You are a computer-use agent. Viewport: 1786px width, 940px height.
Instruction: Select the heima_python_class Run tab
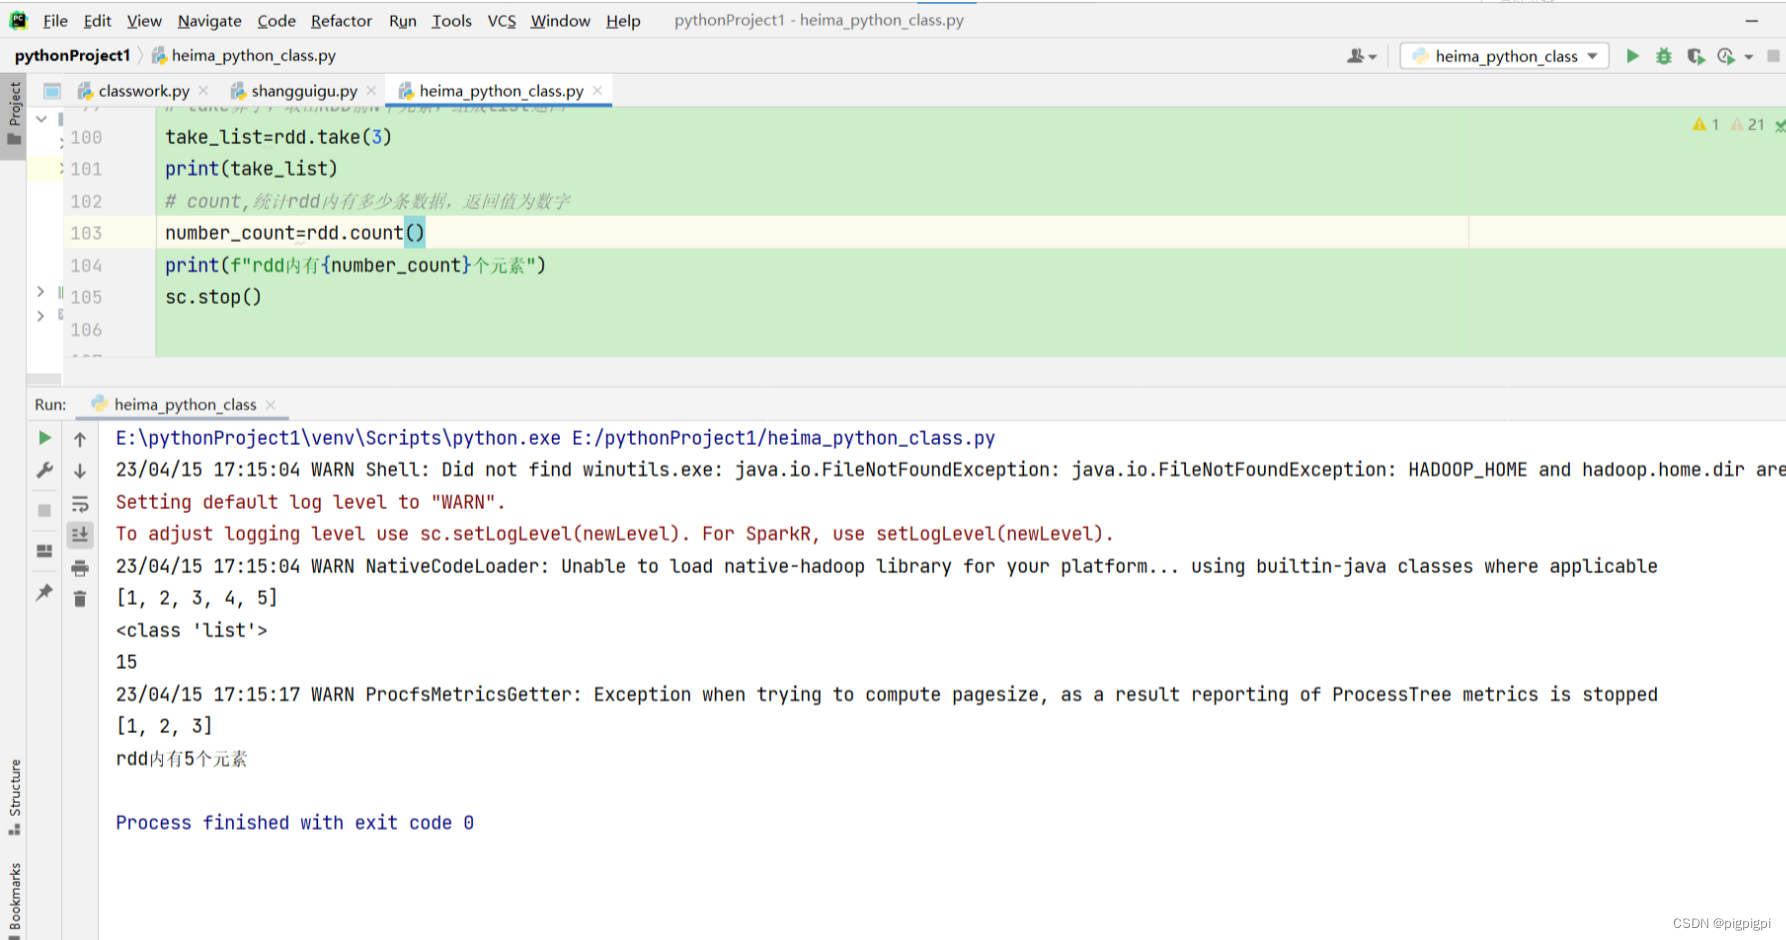pos(185,405)
